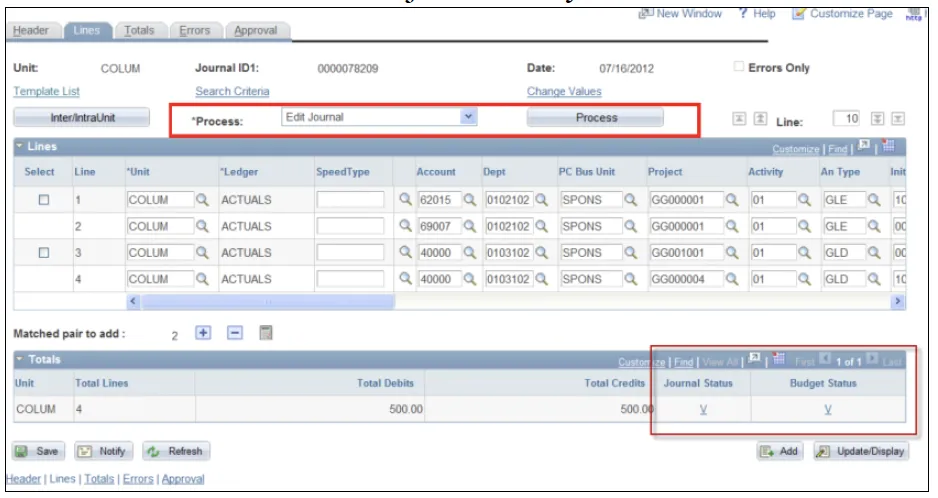This screenshot has width=938, height=498.
Task: Click SpeedType field in line 3
Action: (x=351, y=253)
